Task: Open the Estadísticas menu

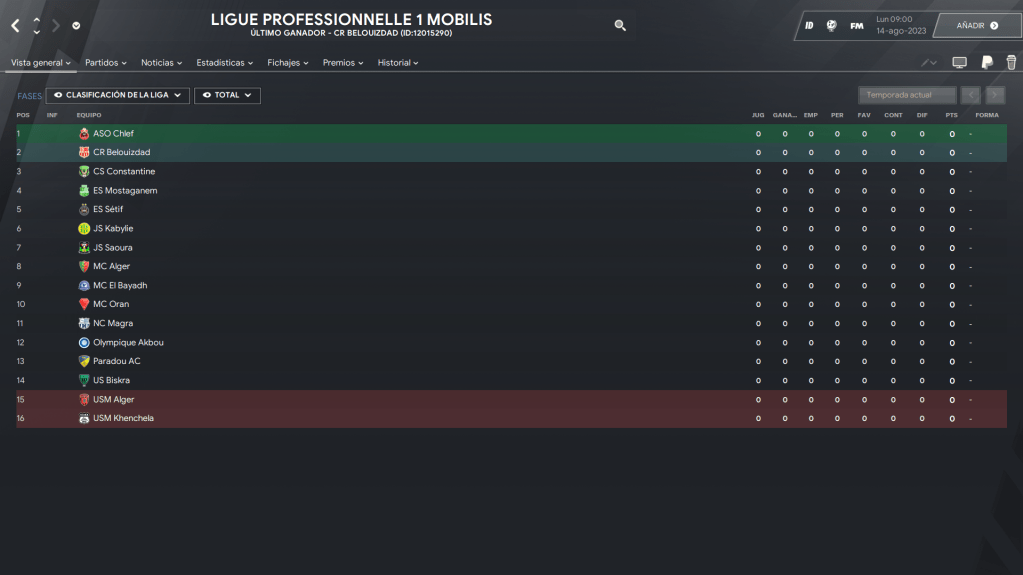Action: (224, 63)
